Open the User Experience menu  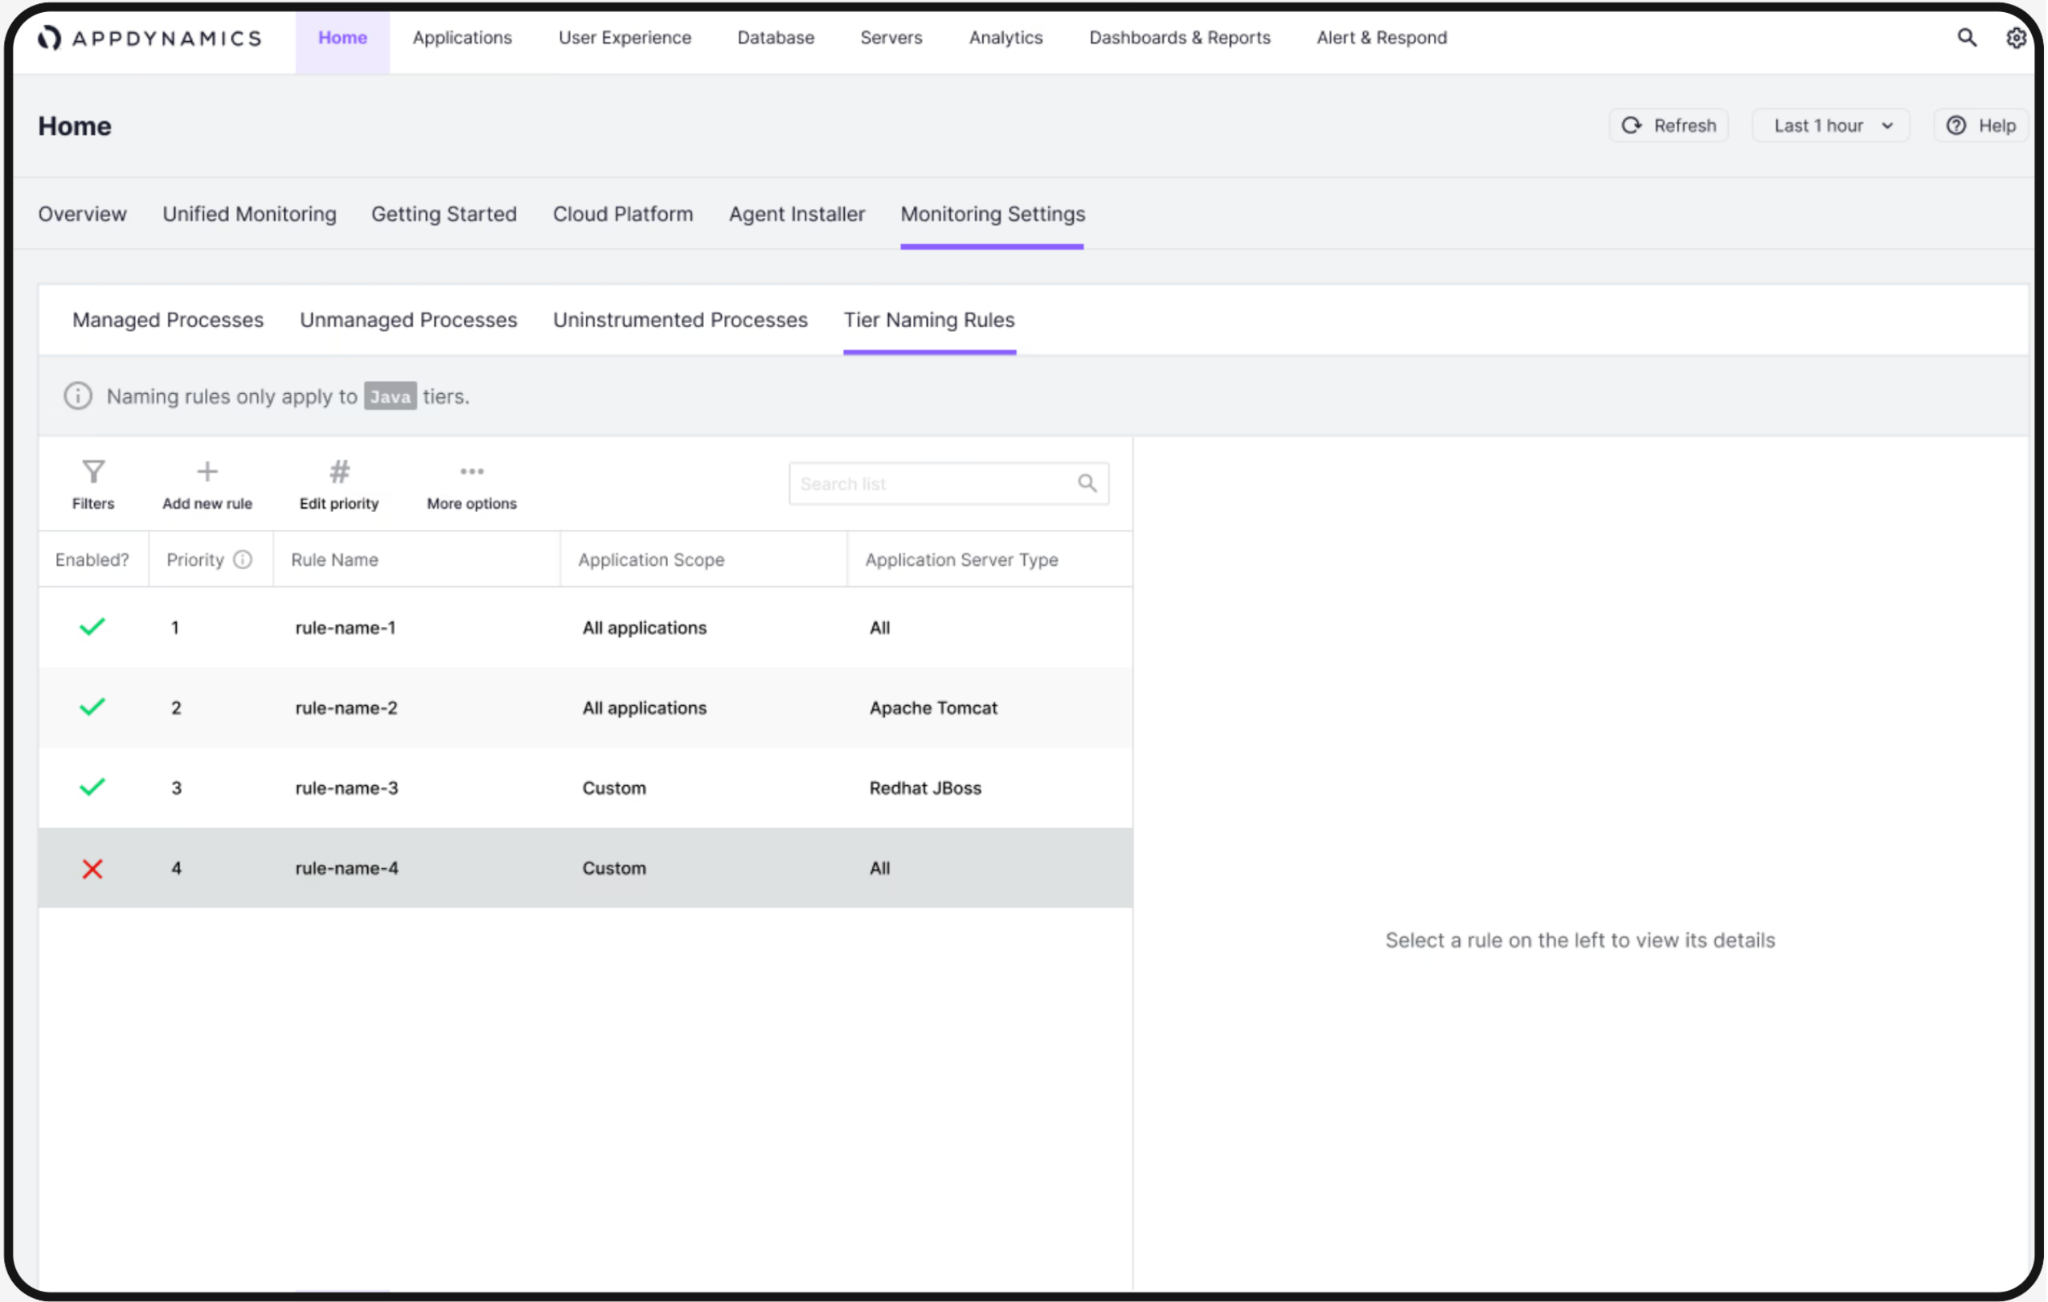point(625,38)
